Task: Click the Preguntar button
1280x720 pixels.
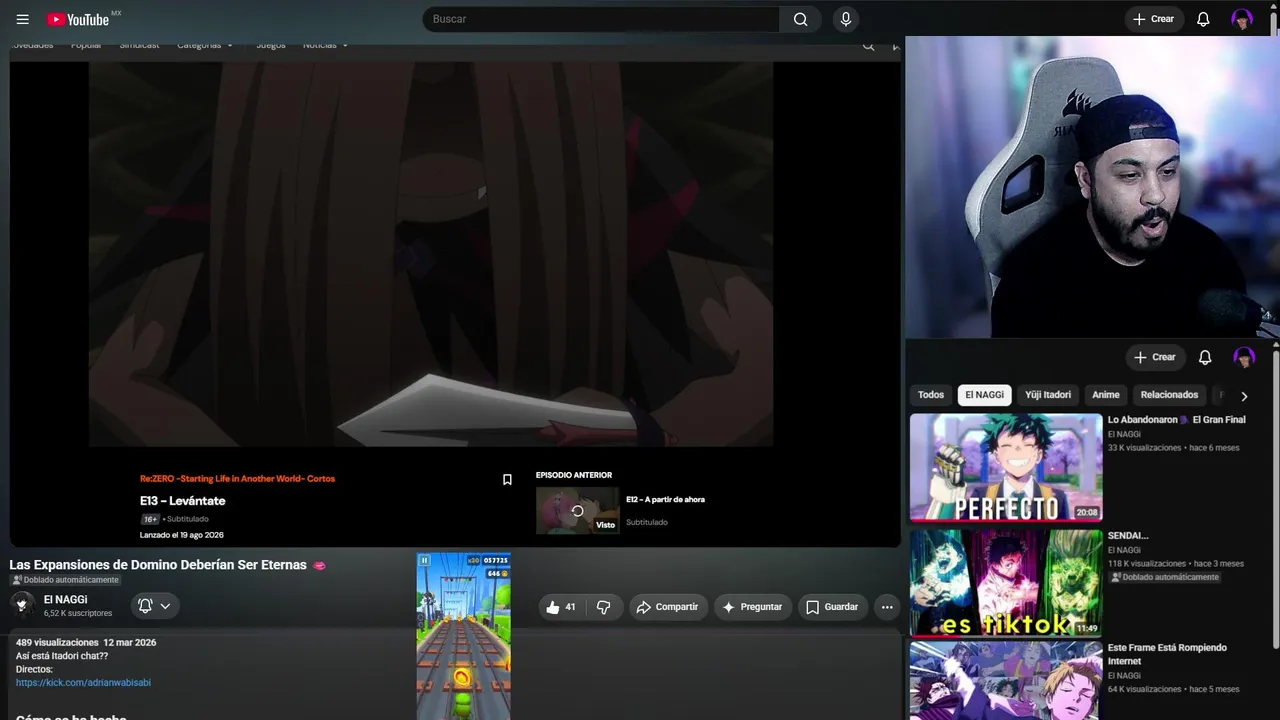Action: pos(753,607)
